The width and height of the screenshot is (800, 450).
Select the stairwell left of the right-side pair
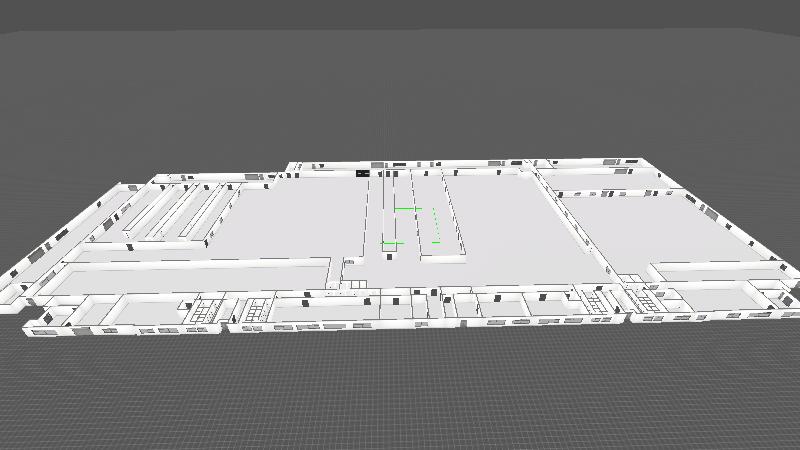(594, 300)
